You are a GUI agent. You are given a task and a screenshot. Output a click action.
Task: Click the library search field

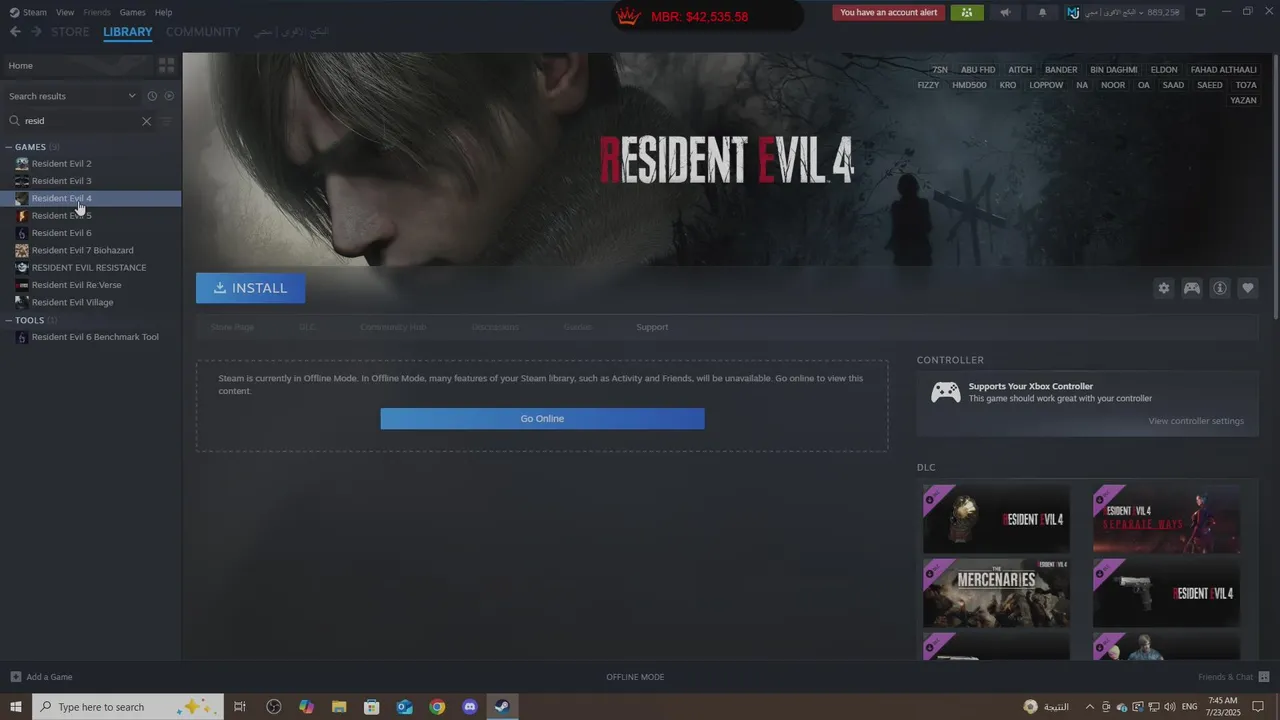[80, 121]
